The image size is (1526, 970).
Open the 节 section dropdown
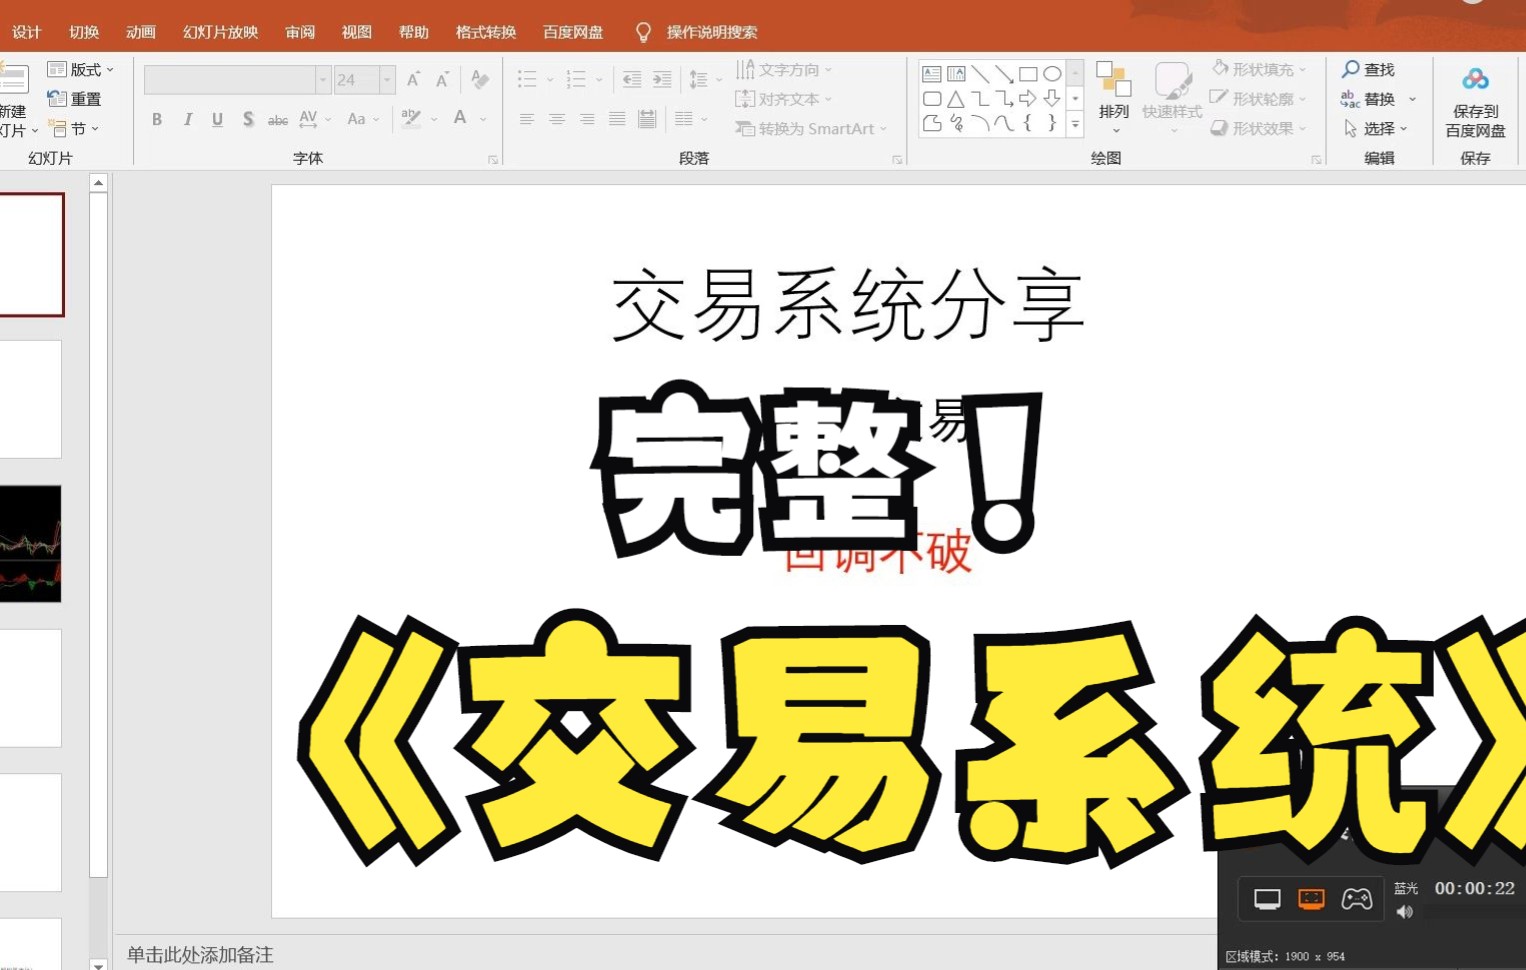[x=74, y=129]
